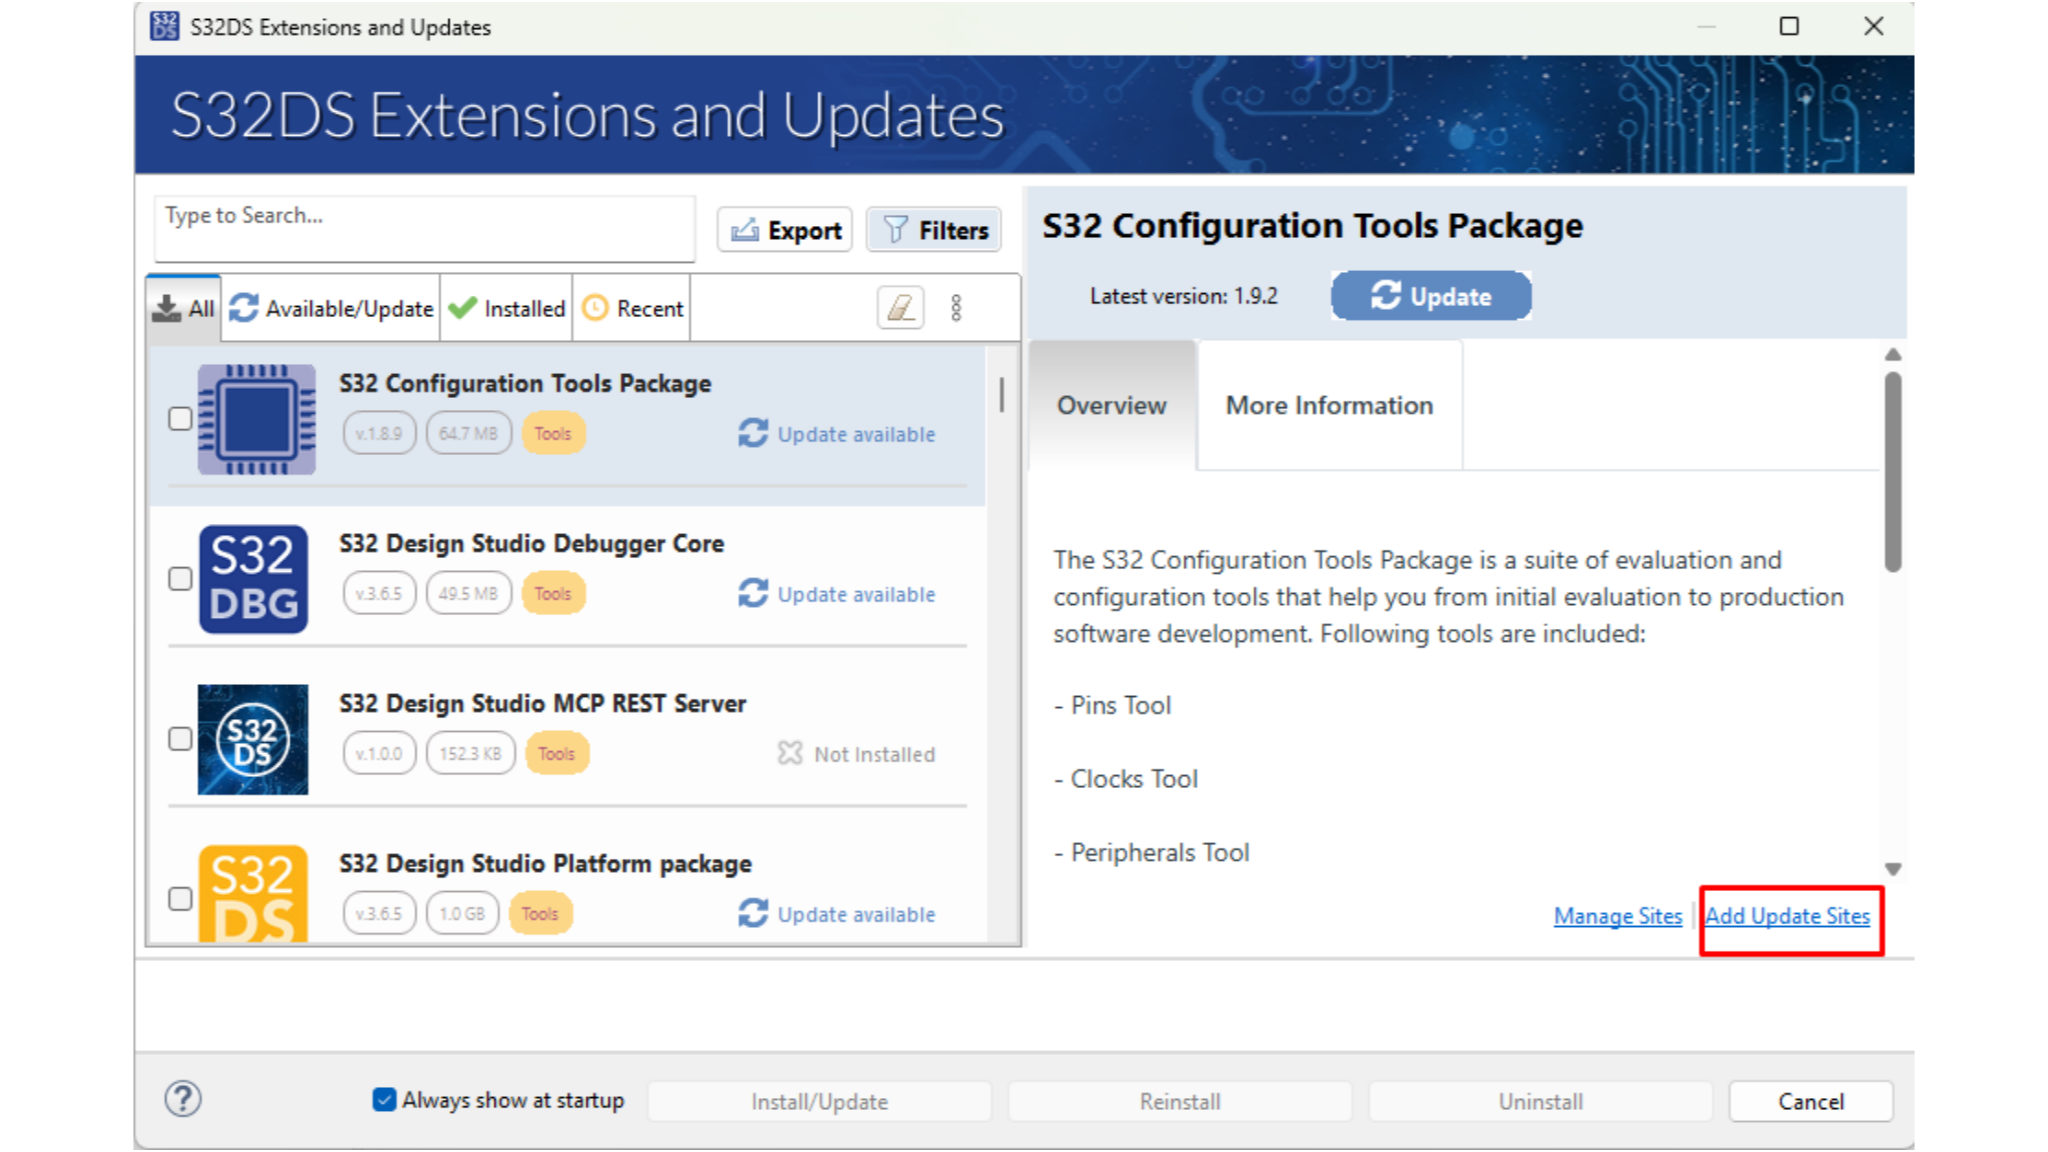
Task: Click the description pane scrollbar thumb
Action: [1892, 471]
